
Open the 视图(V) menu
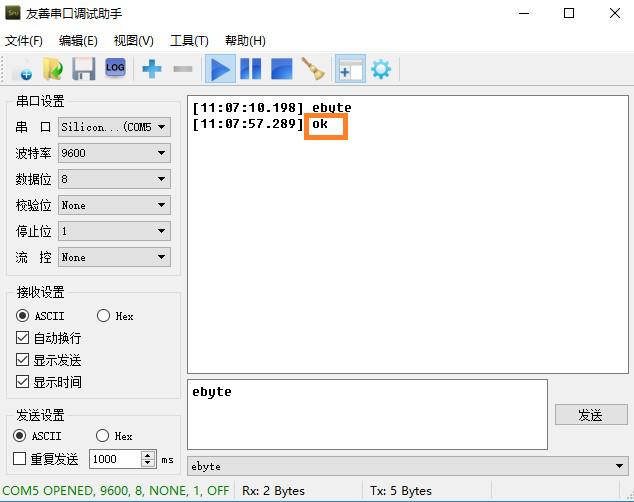point(133,41)
